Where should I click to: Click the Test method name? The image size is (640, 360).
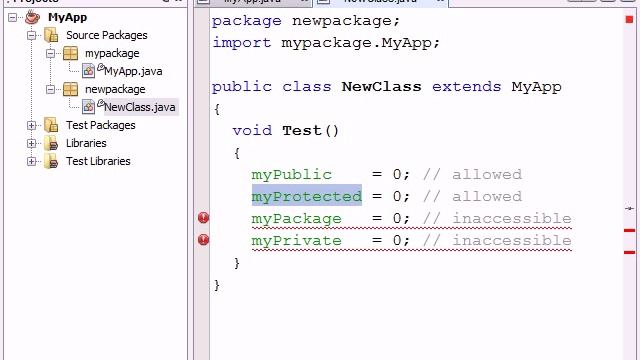click(x=302, y=131)
